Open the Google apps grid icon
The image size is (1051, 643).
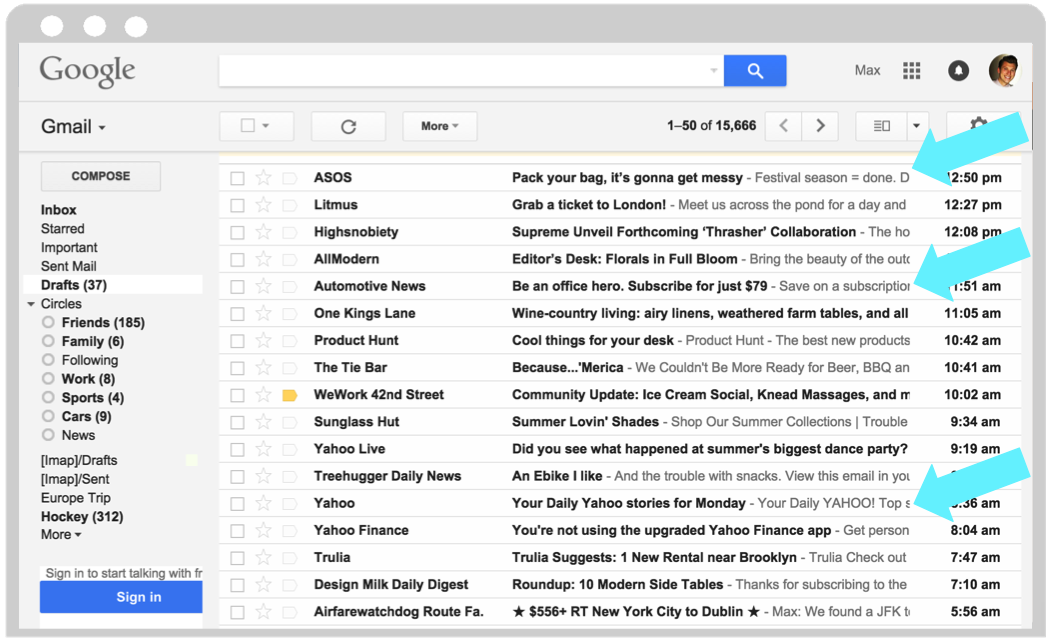coord(912,70)
